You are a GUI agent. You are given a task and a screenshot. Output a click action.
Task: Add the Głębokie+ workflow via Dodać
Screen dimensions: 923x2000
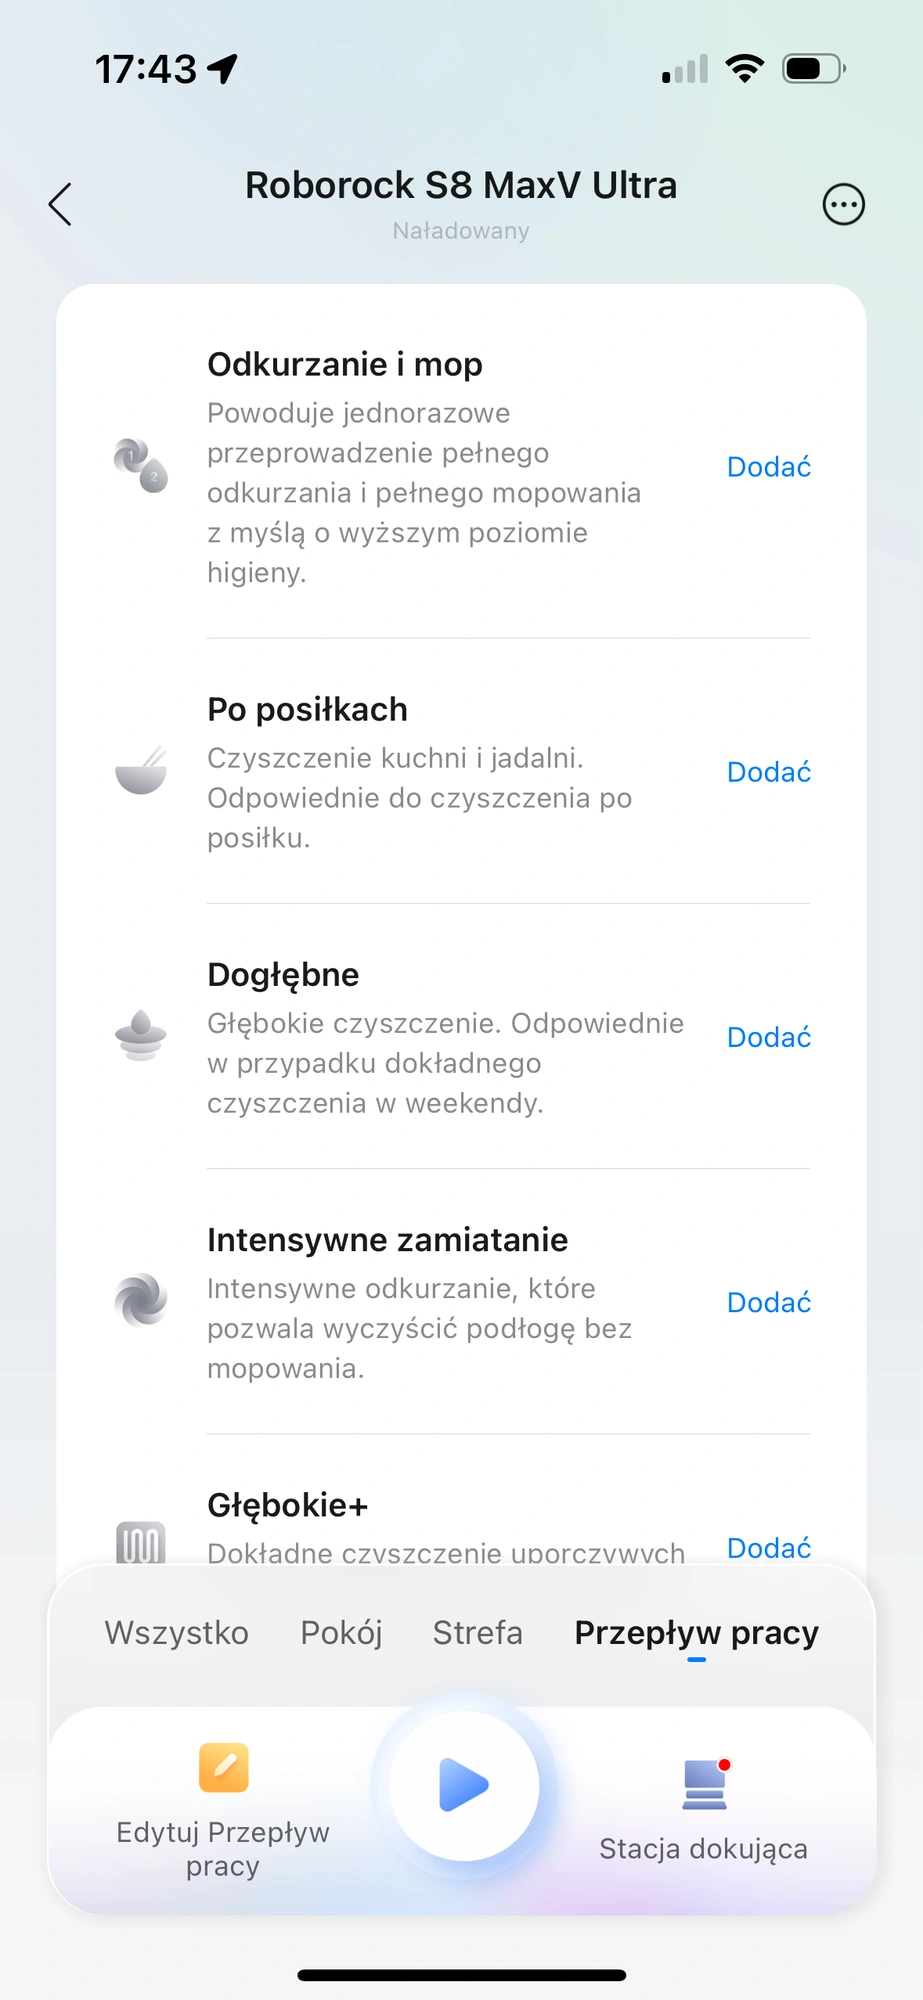pos(769,1548)
